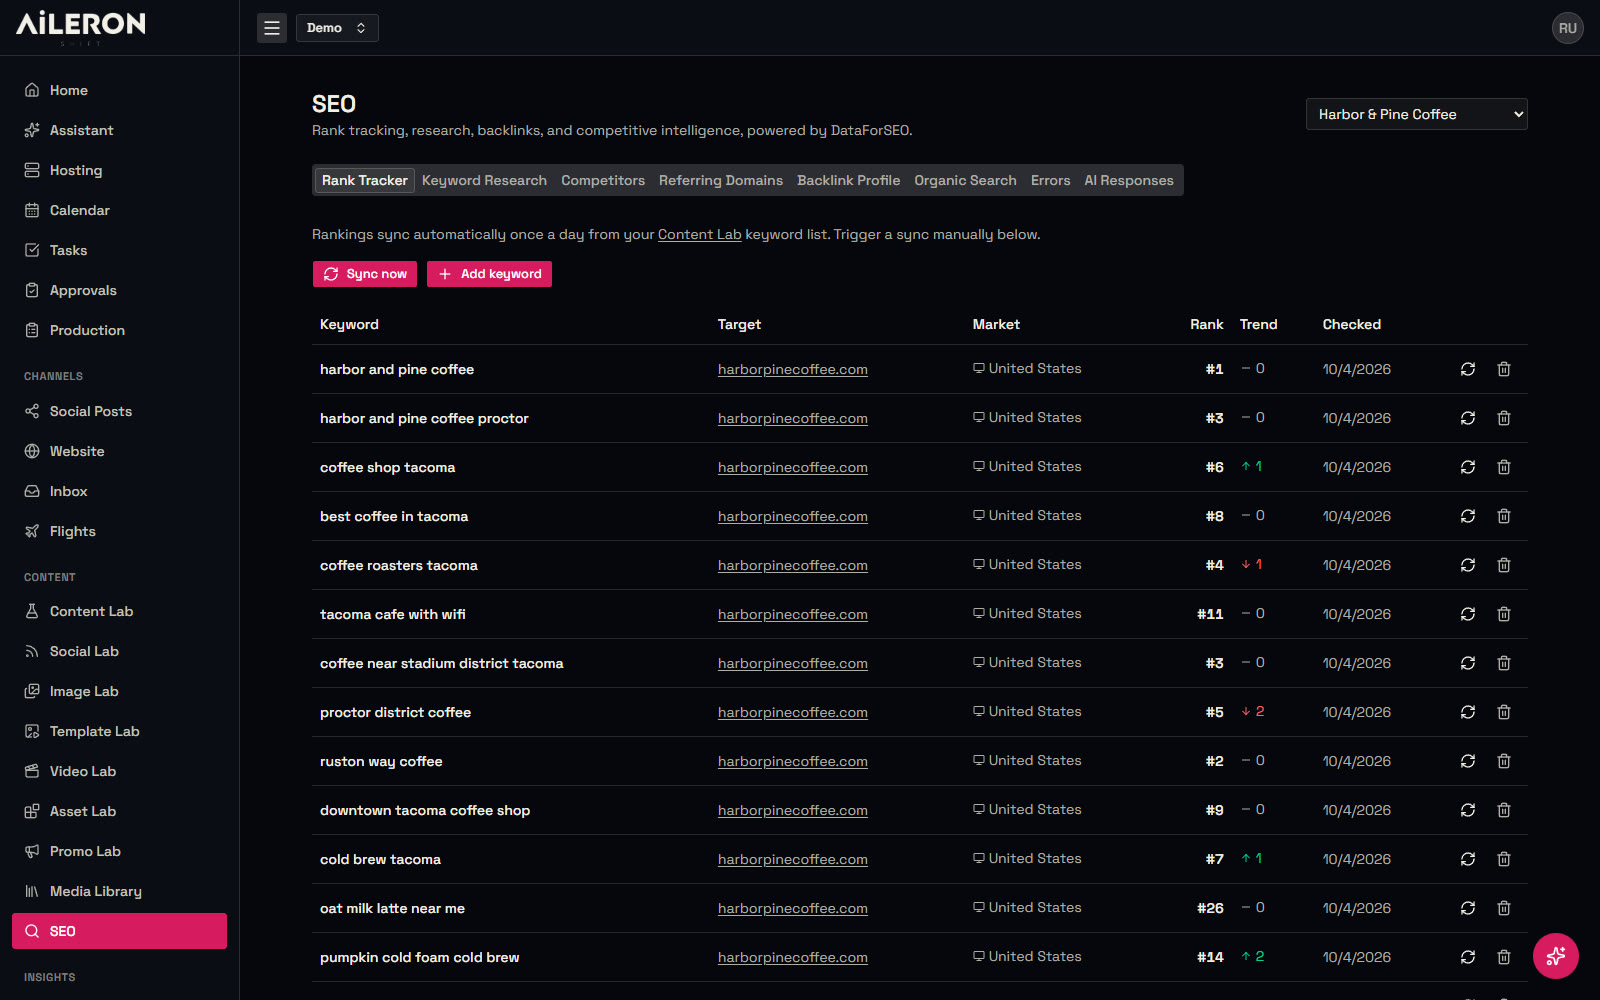This screenshot has height=1000, width=1600.
Task: Open Media Library in the sidebar
Action: 95,891
